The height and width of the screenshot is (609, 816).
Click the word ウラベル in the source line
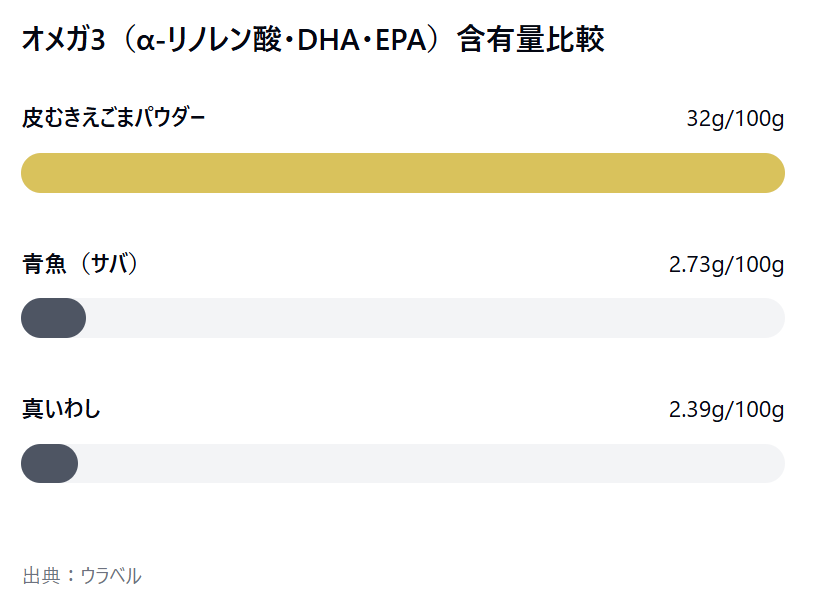(x=111, y=576)
